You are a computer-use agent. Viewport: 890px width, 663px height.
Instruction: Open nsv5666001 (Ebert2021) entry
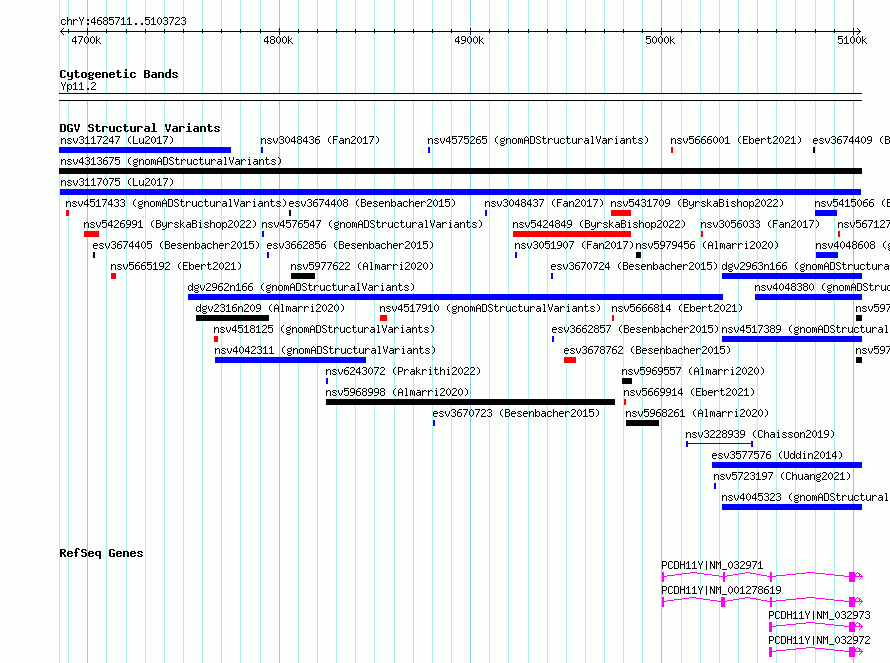[736, 140]
